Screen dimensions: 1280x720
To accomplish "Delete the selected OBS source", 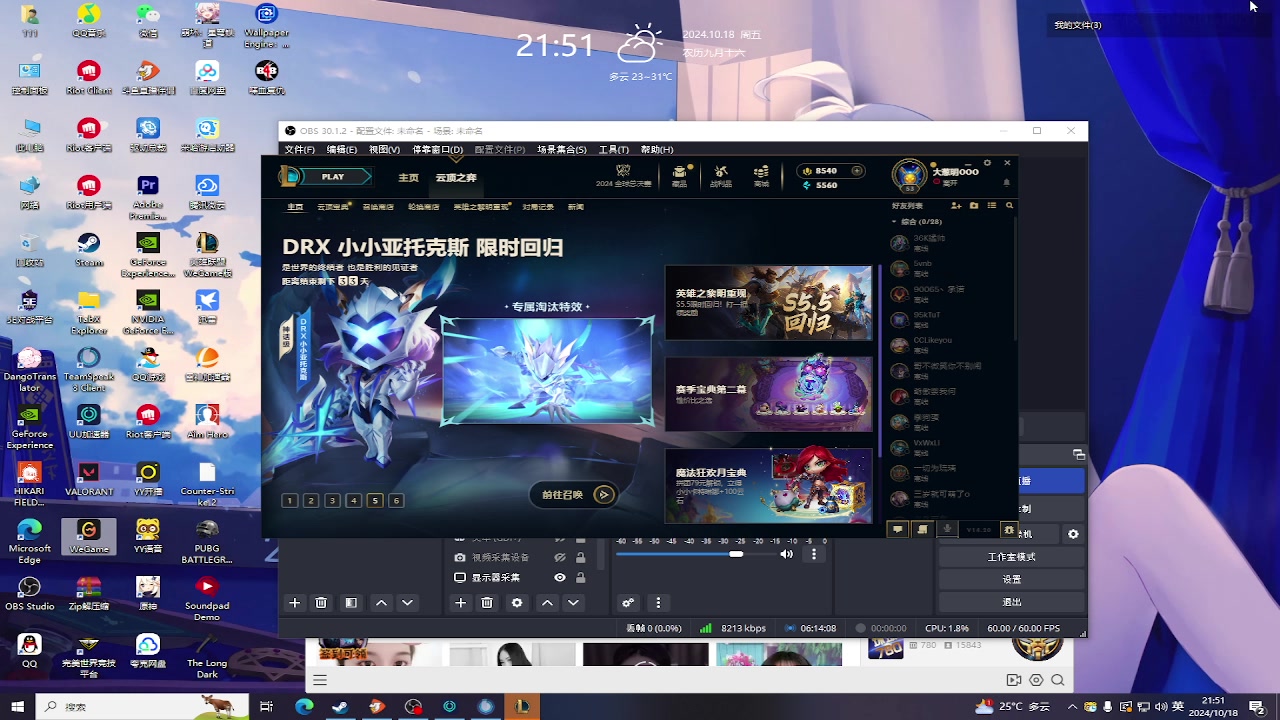I will (487, 603).
